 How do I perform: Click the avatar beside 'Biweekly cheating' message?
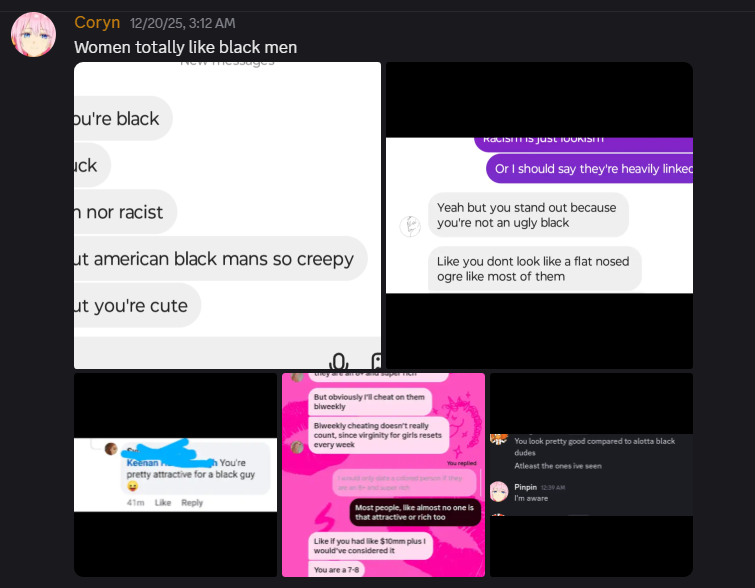(x=297, y=447)
